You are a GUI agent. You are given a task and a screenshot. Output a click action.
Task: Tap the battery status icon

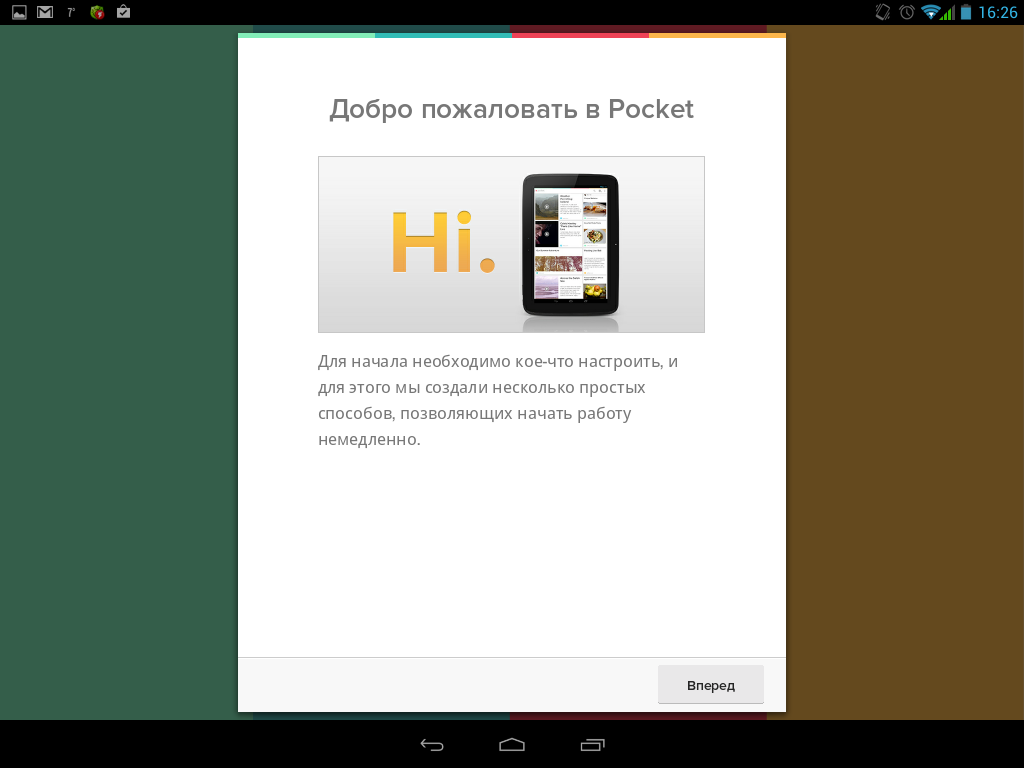966,12
